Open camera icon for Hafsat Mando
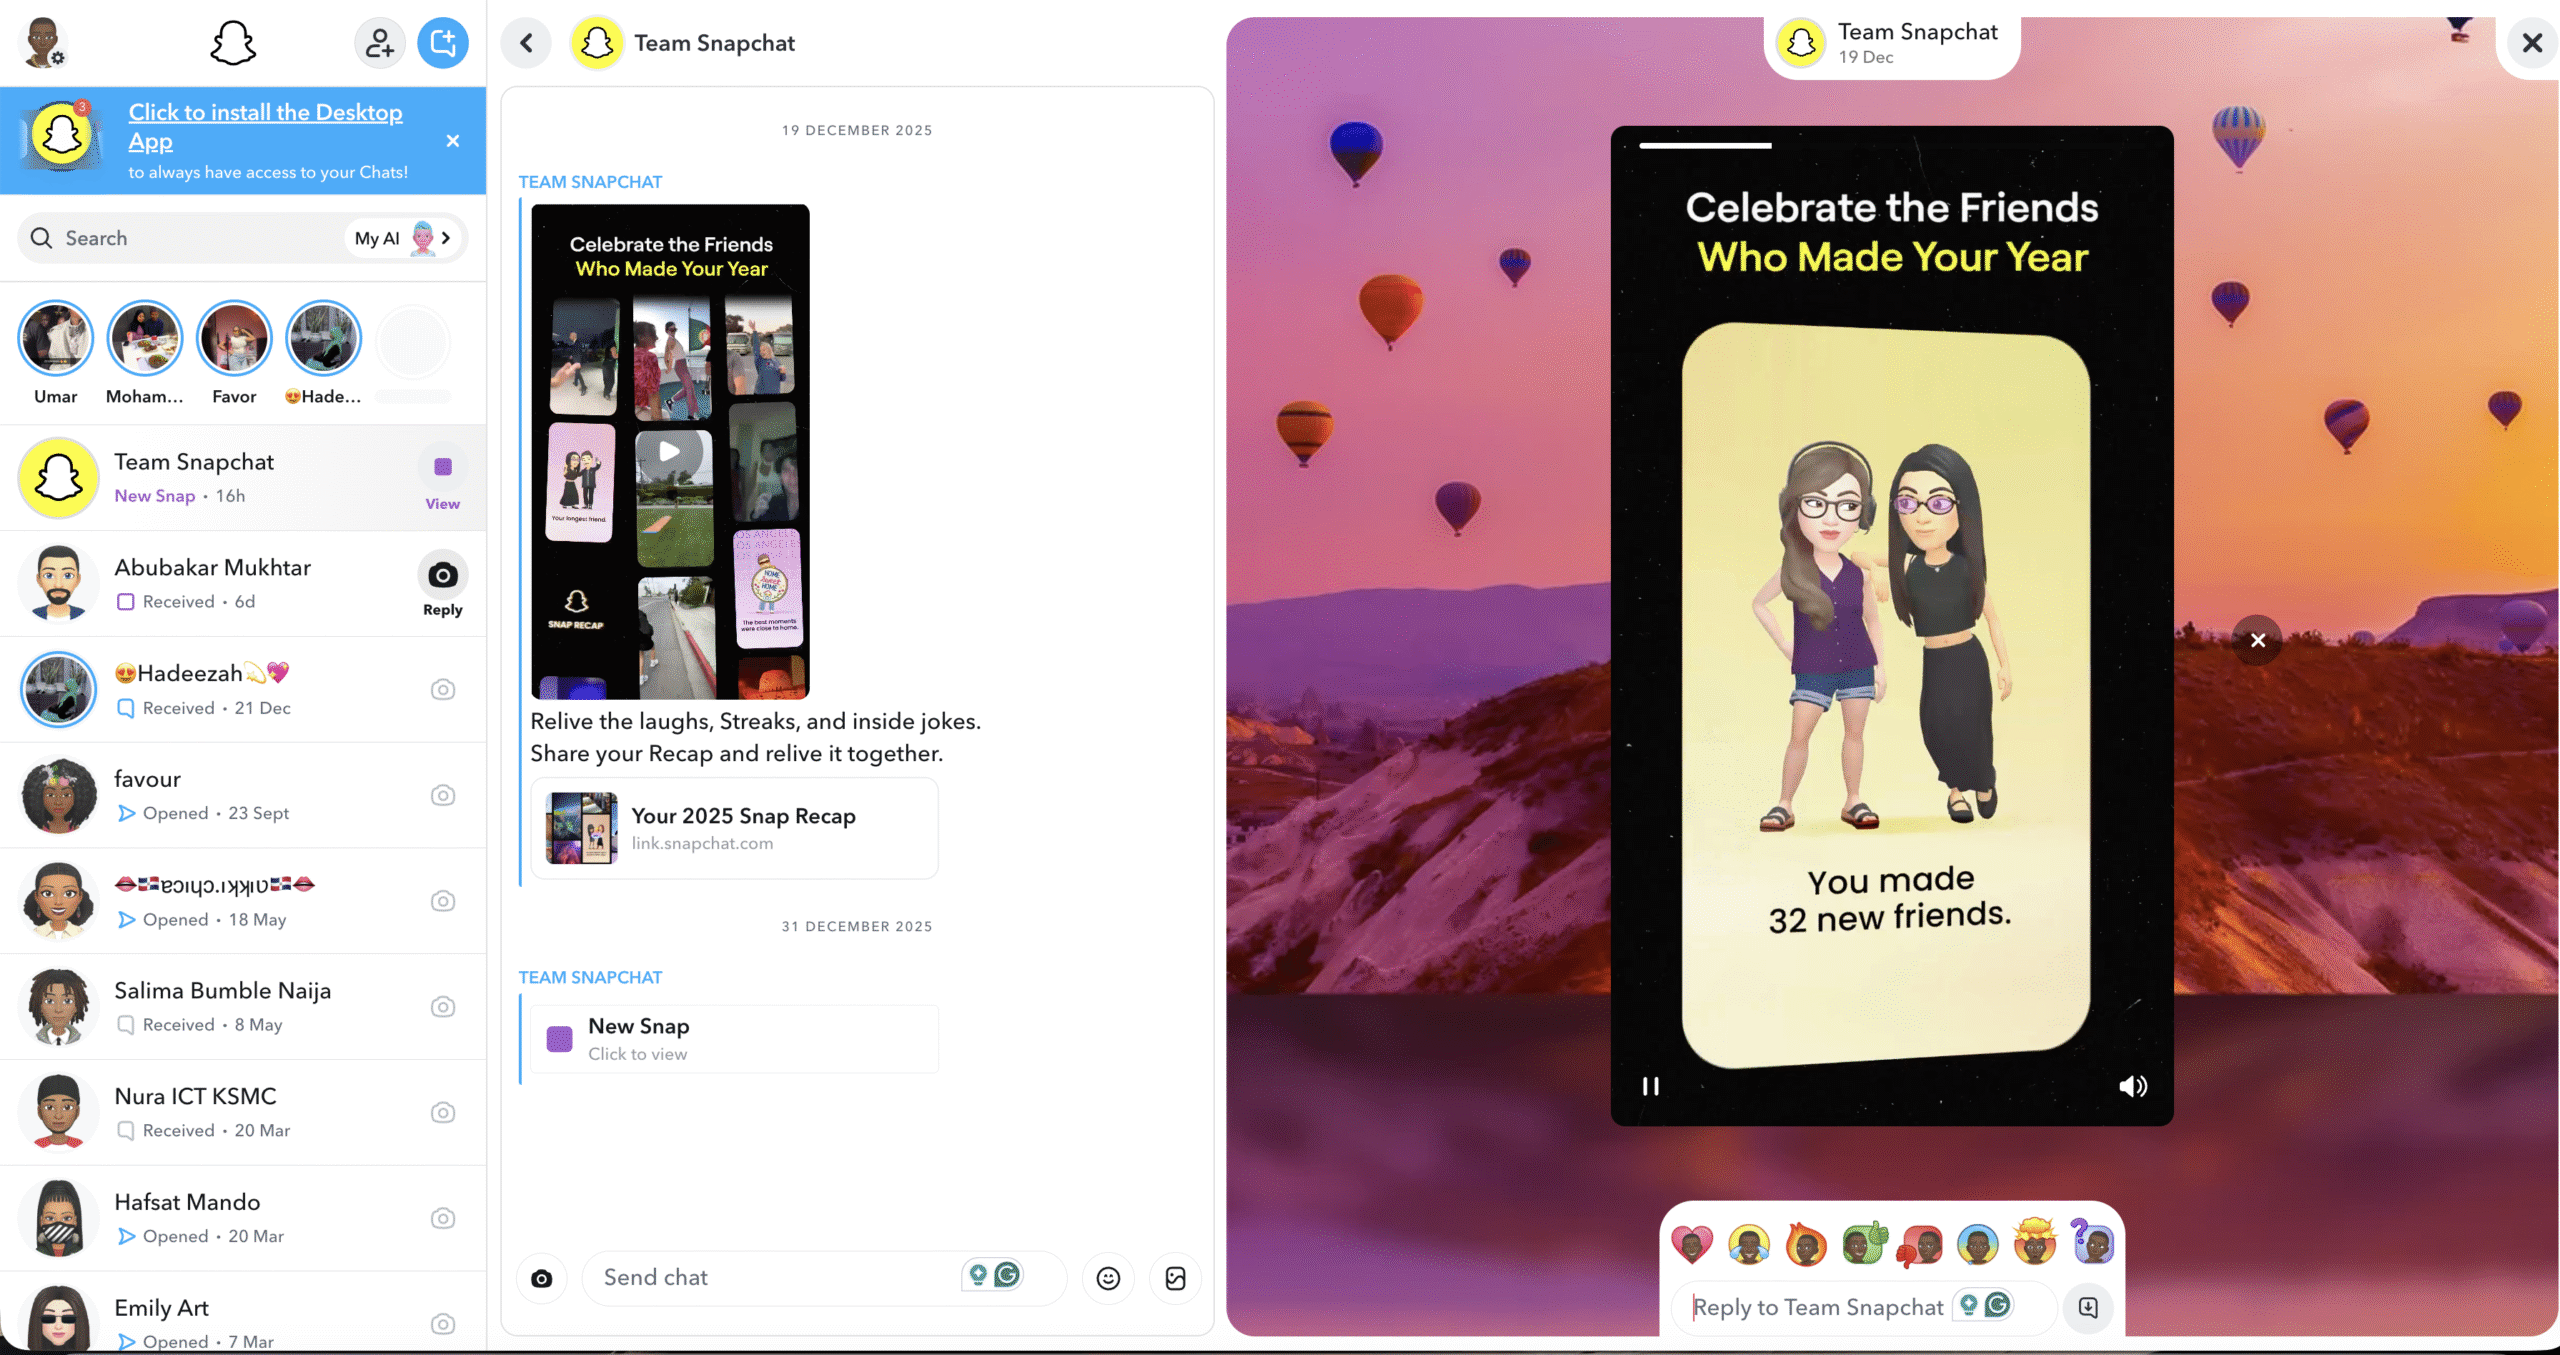 point(443,1219)
